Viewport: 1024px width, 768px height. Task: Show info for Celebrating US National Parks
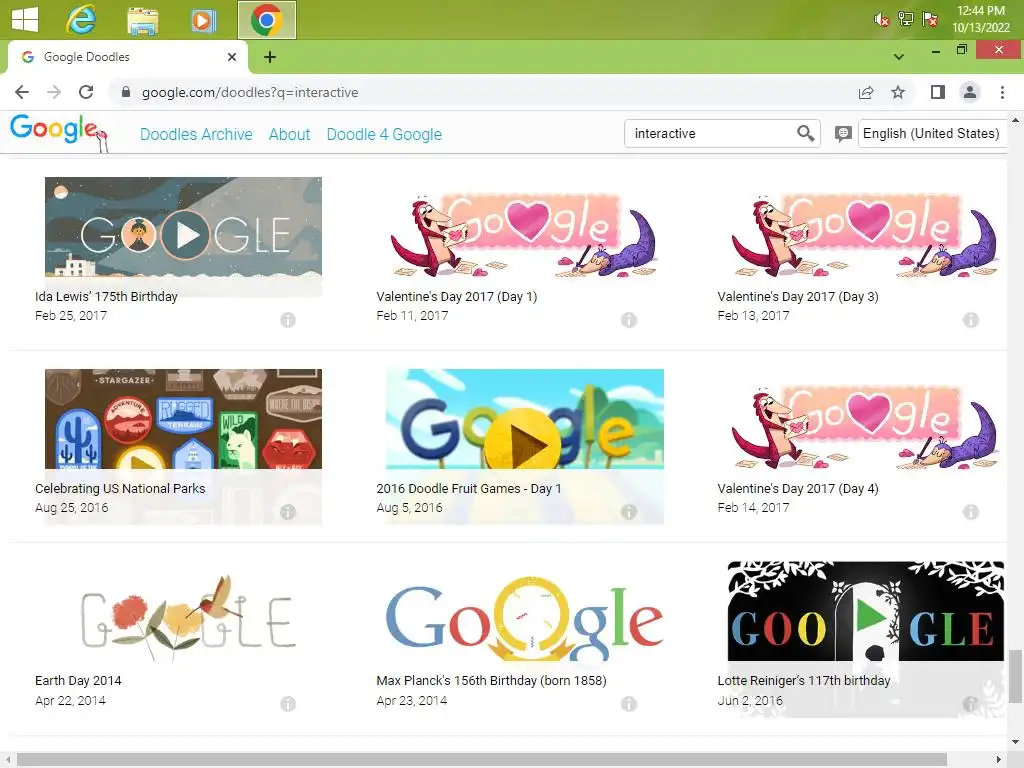288,512
